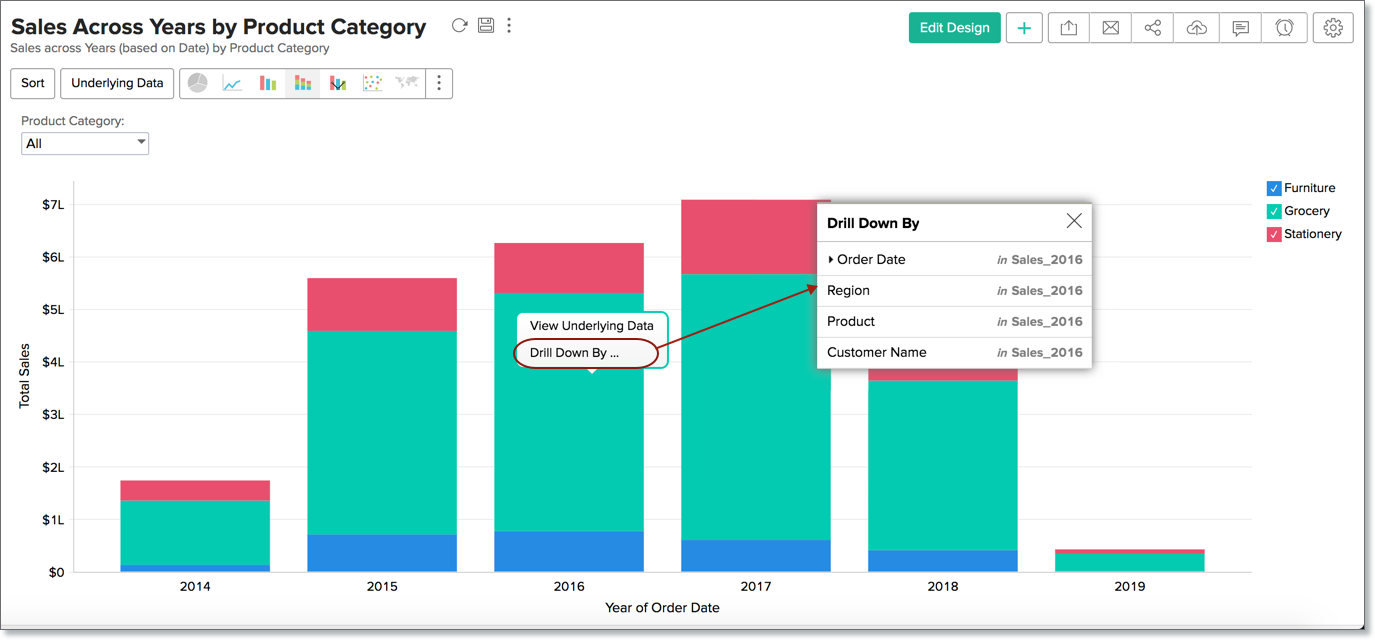This screenshot has width=1375, height=640.
Task: Disable the Stationery category in legend
Action: click(x=1274, y=234)
